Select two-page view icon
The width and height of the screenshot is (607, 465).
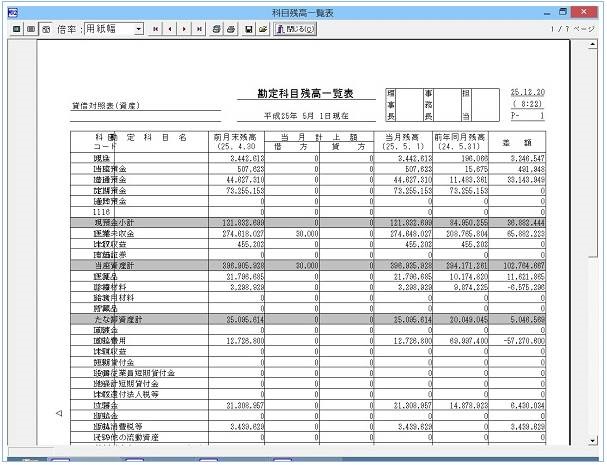coord(31,29)
